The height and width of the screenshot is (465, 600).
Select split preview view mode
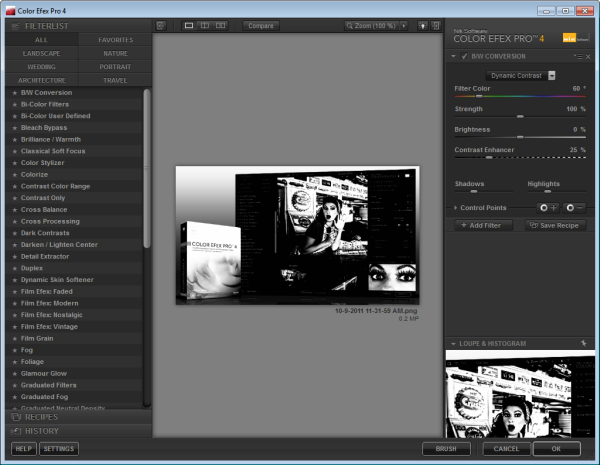[x=205, y=26]
